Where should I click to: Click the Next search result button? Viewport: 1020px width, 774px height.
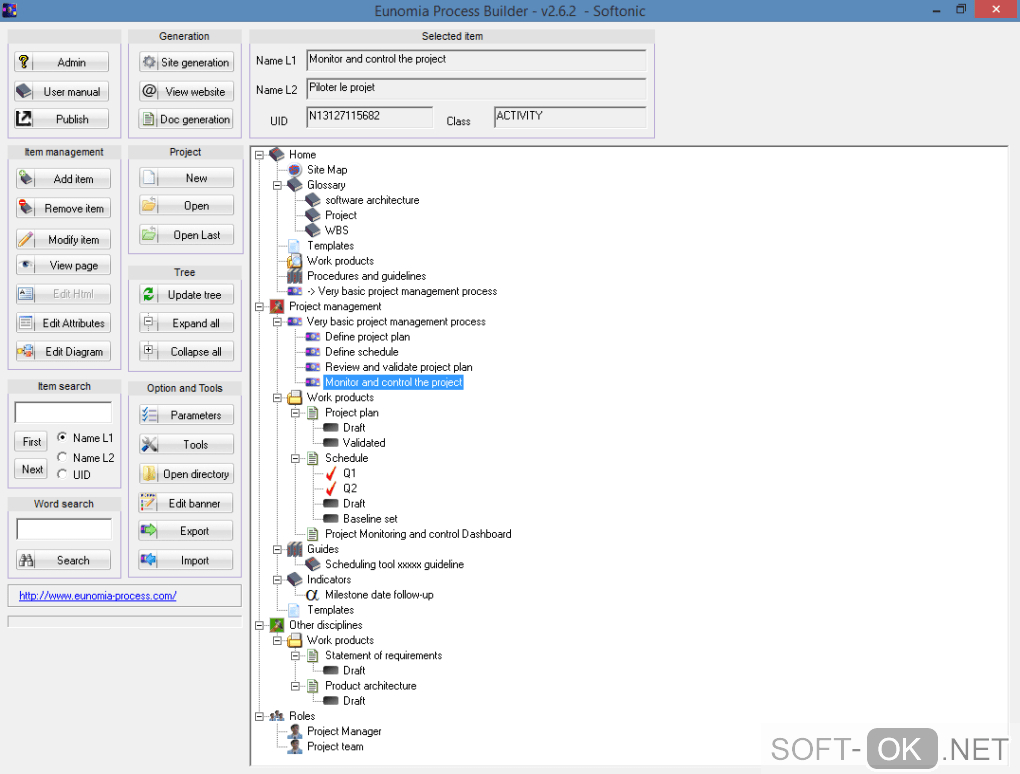pos(31,469)
